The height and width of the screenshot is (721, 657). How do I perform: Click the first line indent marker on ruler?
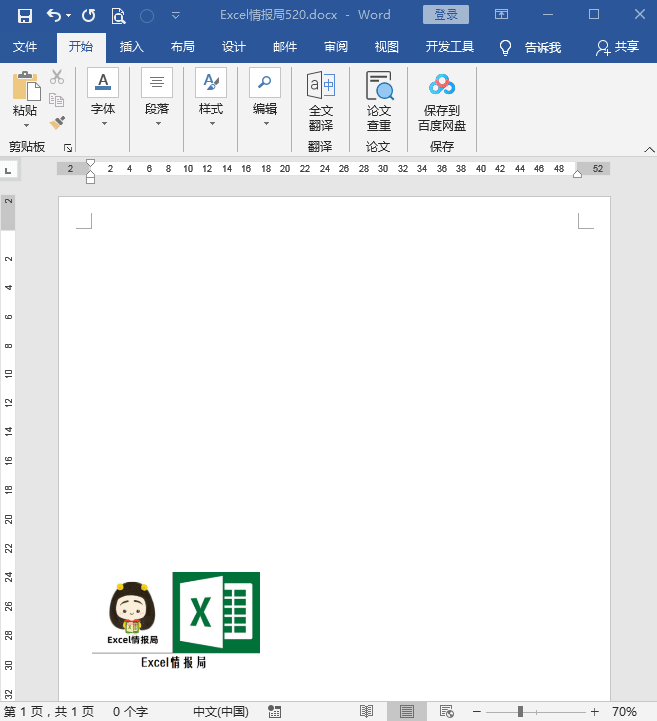click(91, 163)
